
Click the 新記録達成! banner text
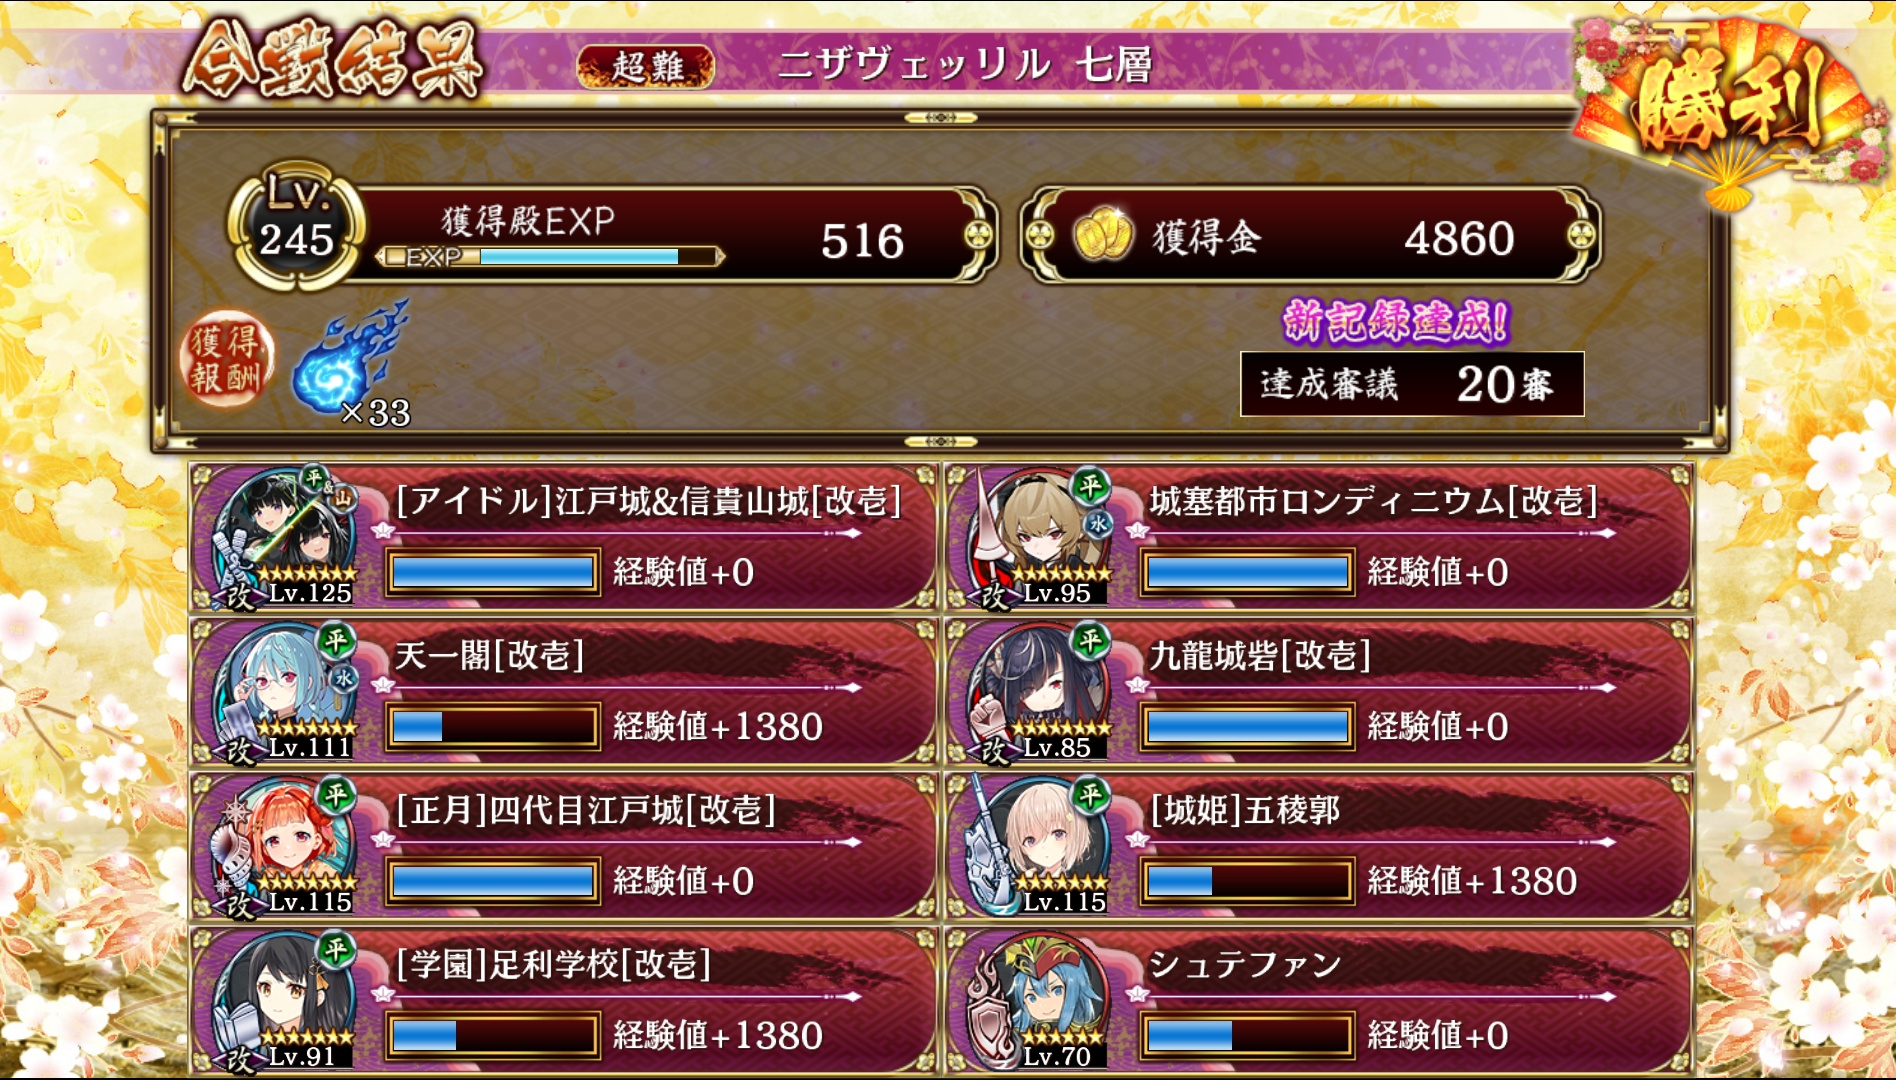1396,322
